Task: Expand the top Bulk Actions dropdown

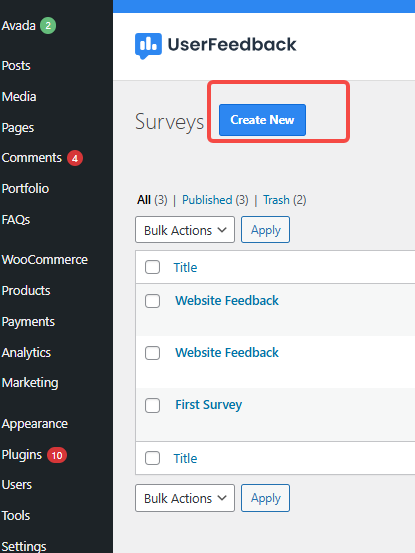Action: click(185, 230)
